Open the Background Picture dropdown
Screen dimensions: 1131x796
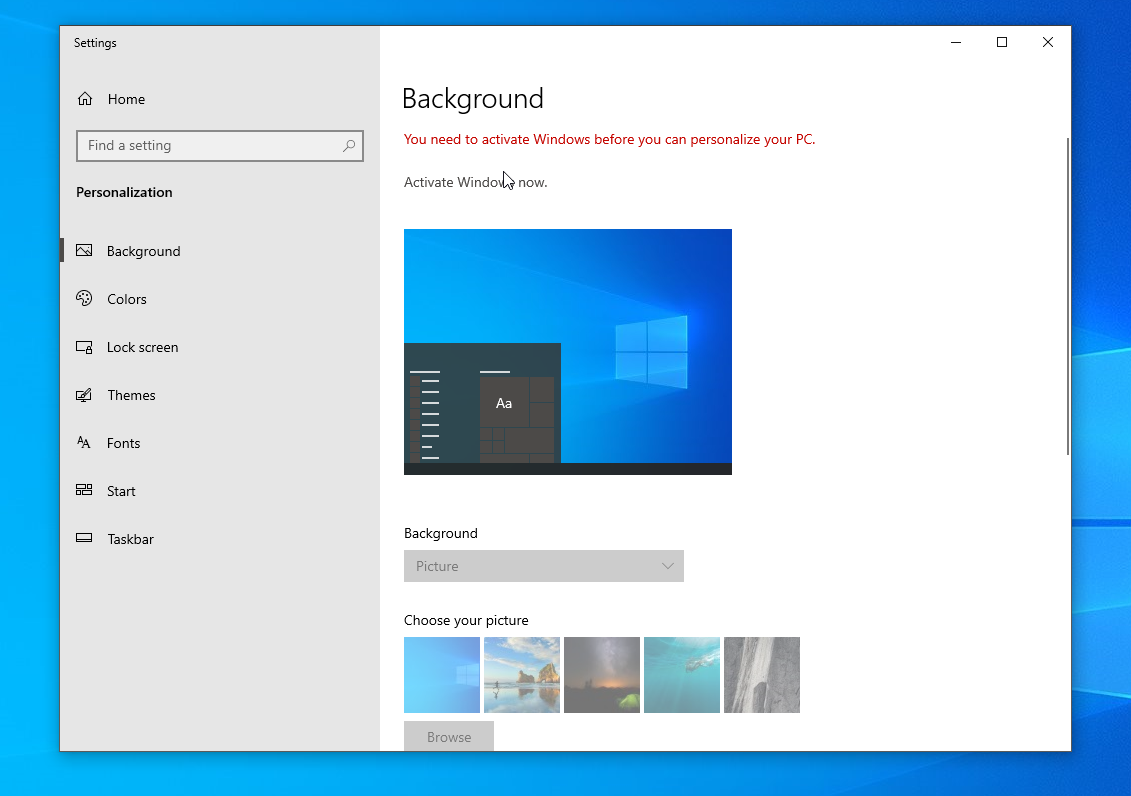543,566
